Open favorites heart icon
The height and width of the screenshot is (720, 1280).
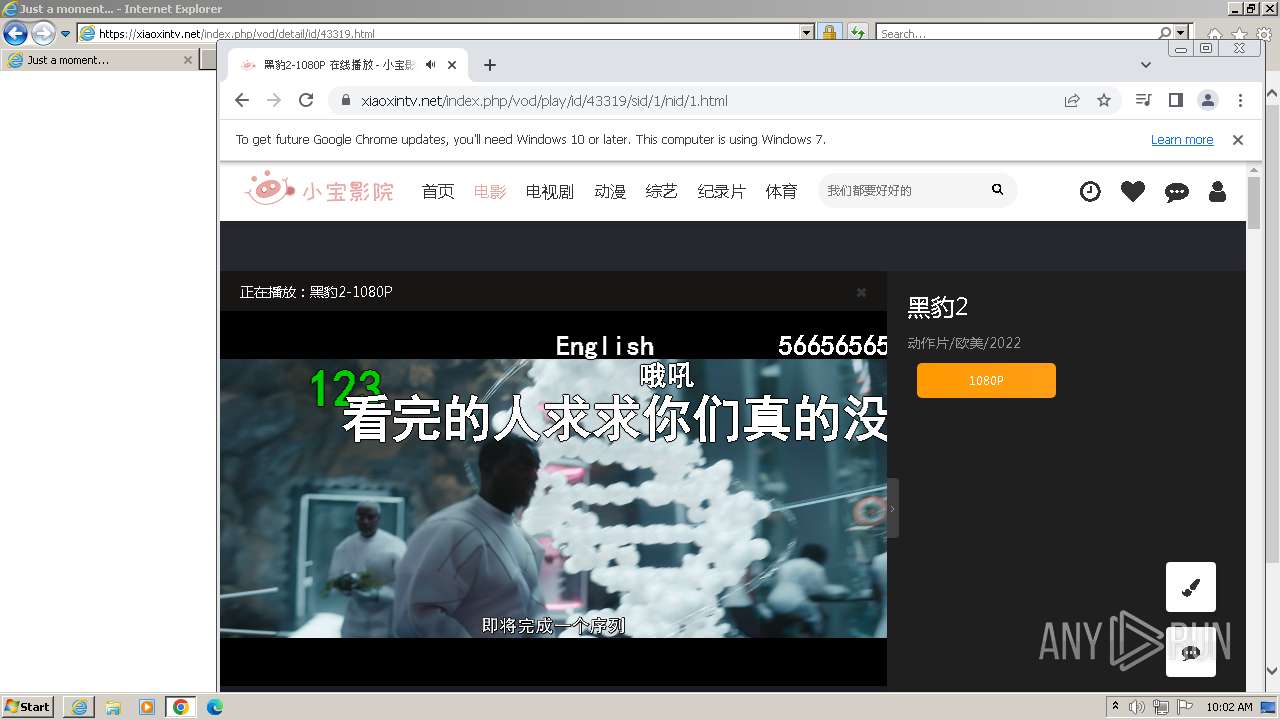click(x=1133, y=191)
